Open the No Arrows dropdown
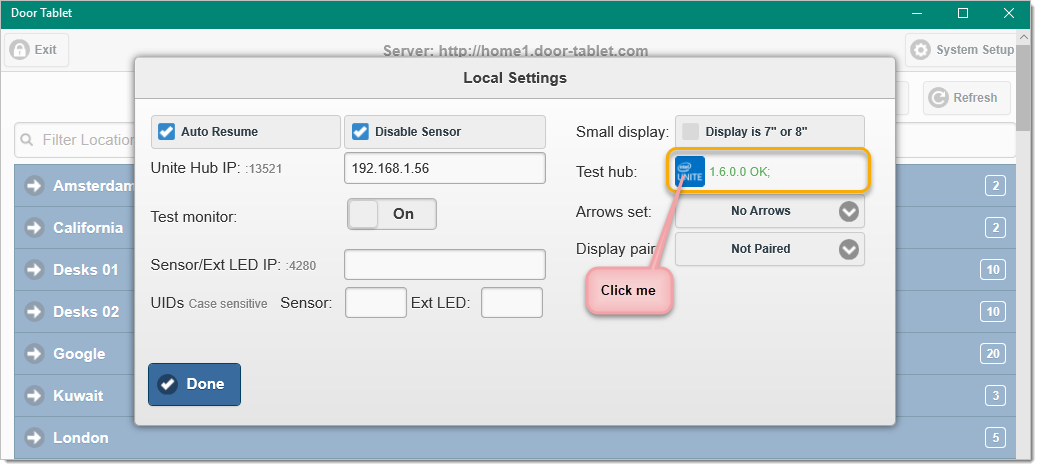The image size is (1039, 468). click(769, 211)
